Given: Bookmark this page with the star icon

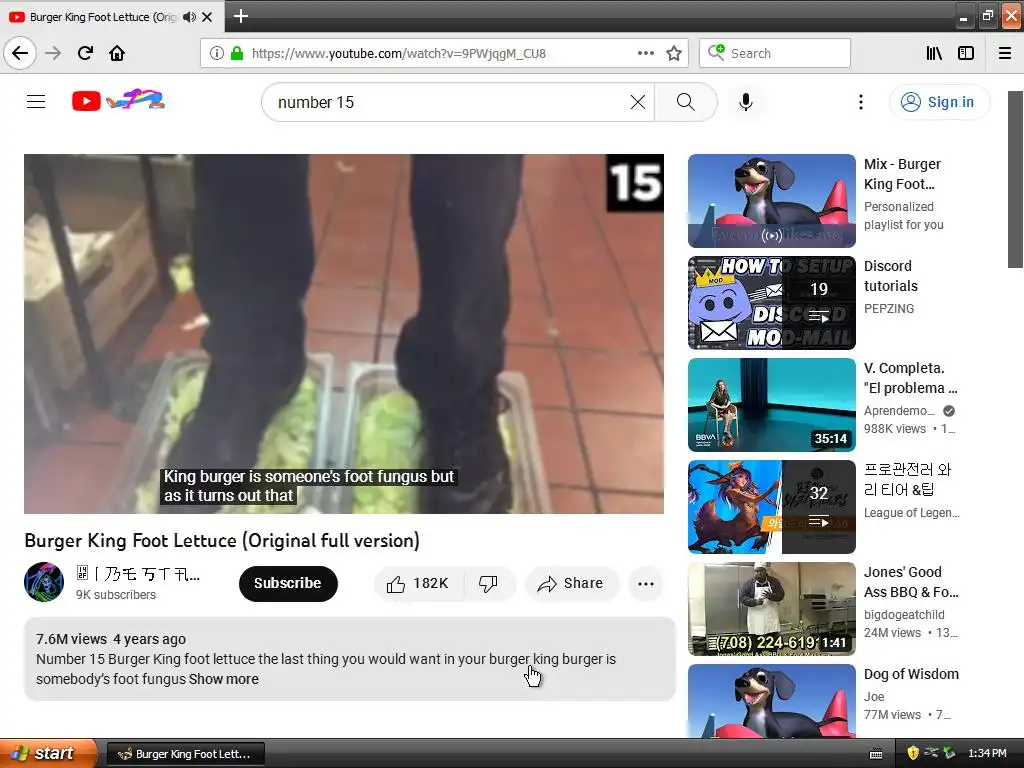Looking at the screenshot, I should (x=674, y=53).
